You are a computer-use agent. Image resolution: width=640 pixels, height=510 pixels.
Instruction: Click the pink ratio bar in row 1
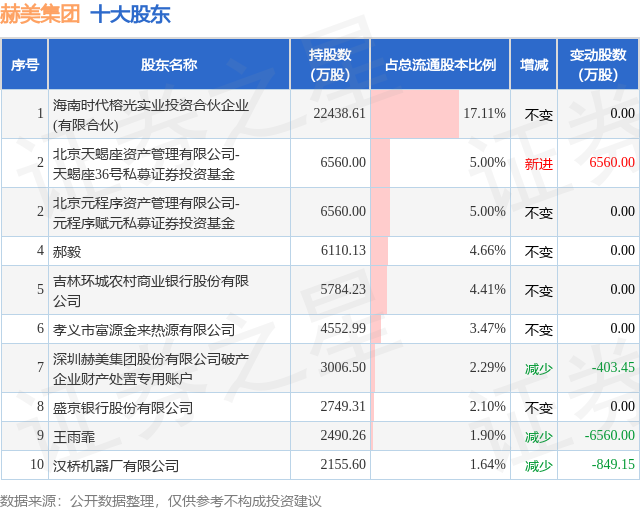tap(415, 114)
